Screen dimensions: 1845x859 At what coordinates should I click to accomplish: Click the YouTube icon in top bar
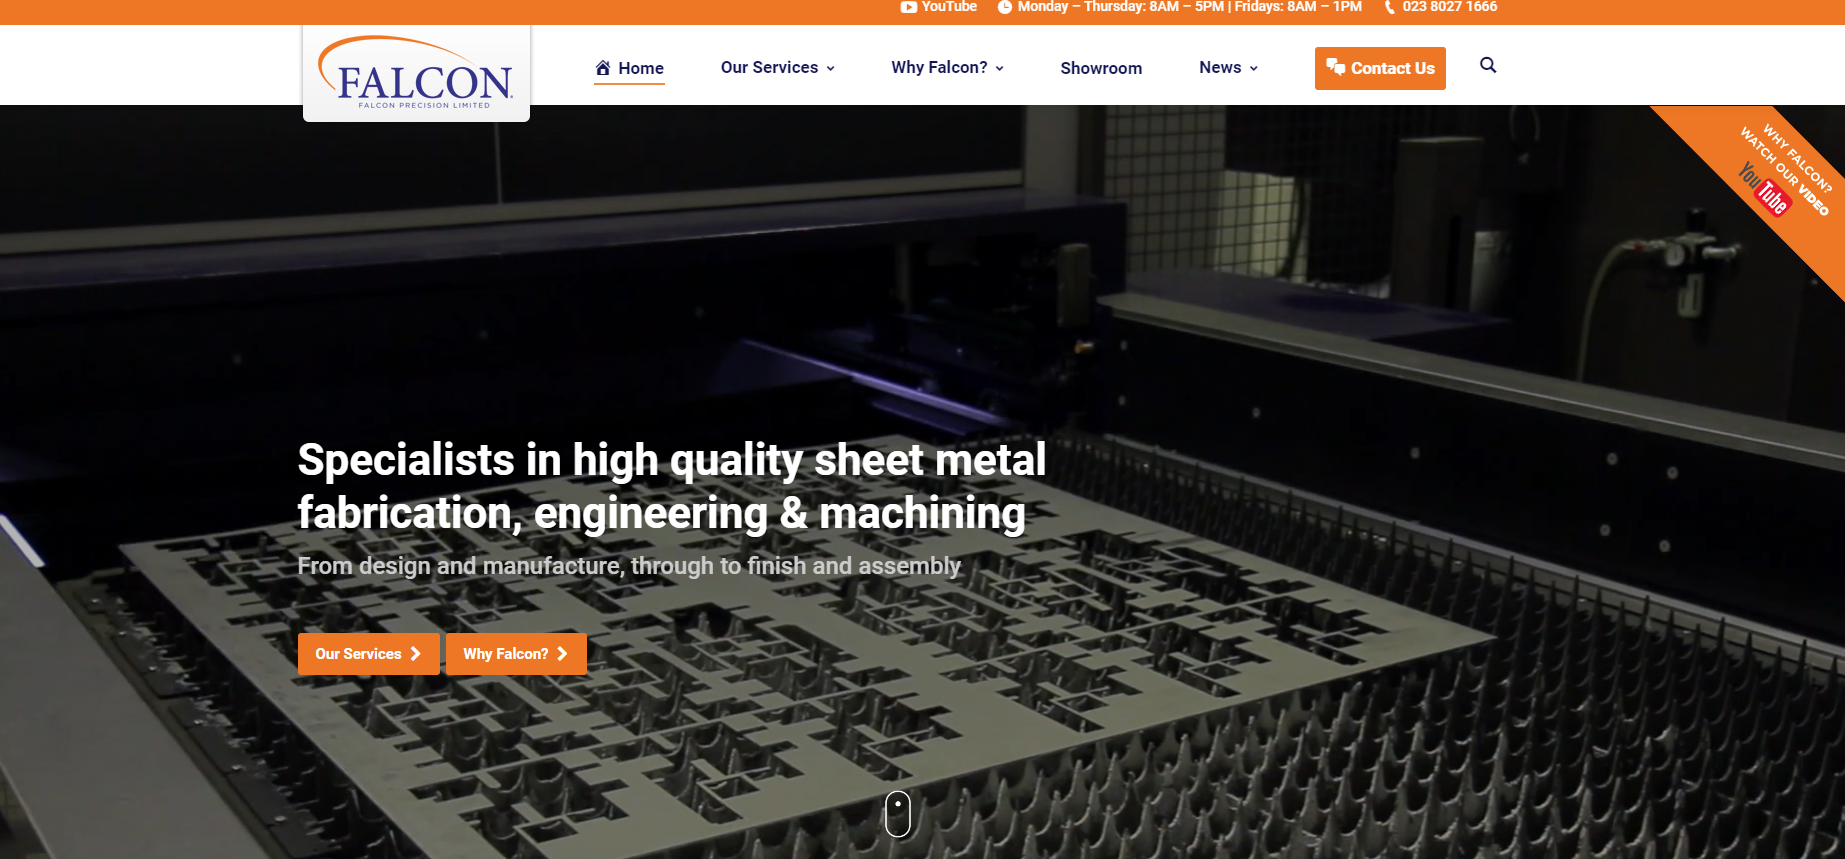point(908,7)
